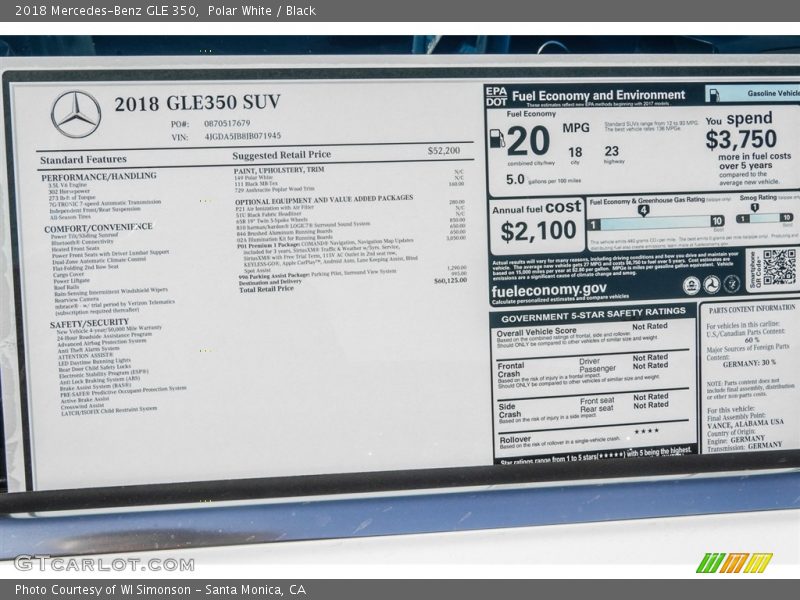Image resolution: width=800 pixels, height=600 pixels.
Task: Click the EPA DOT logo
Action: coord(496,97)
